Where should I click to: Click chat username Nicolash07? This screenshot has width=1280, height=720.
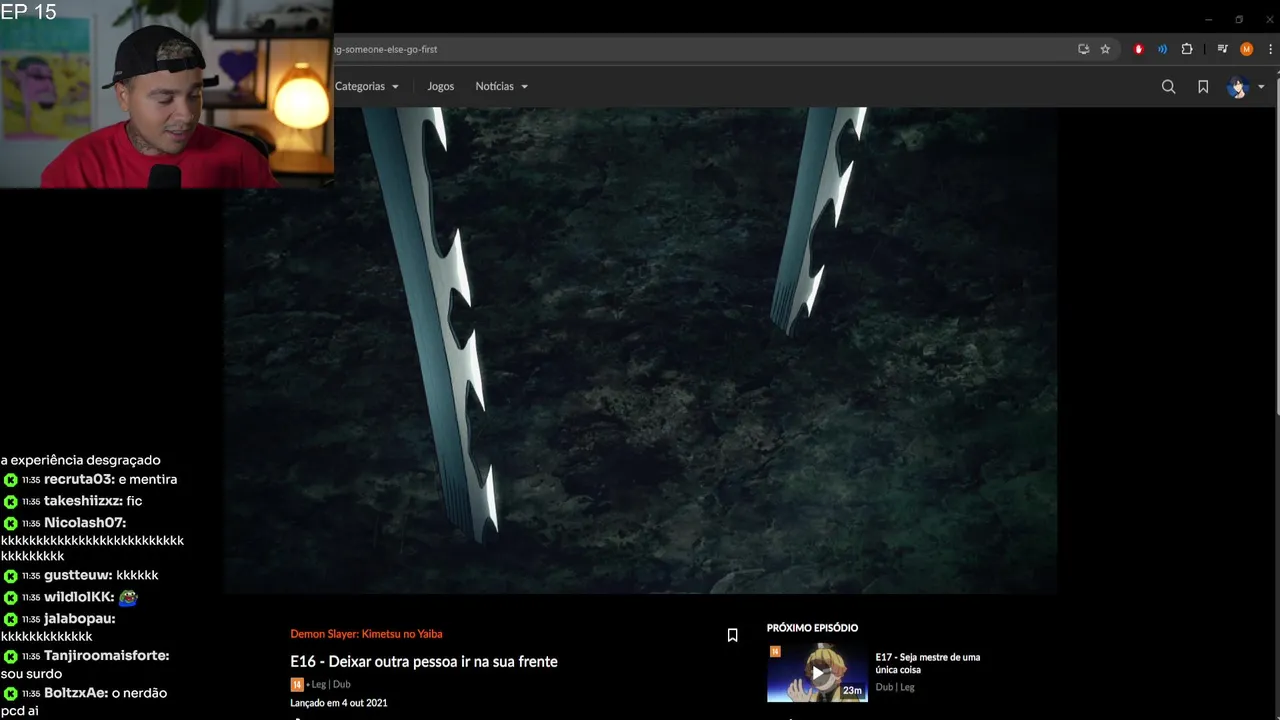(x=85, y=523)
